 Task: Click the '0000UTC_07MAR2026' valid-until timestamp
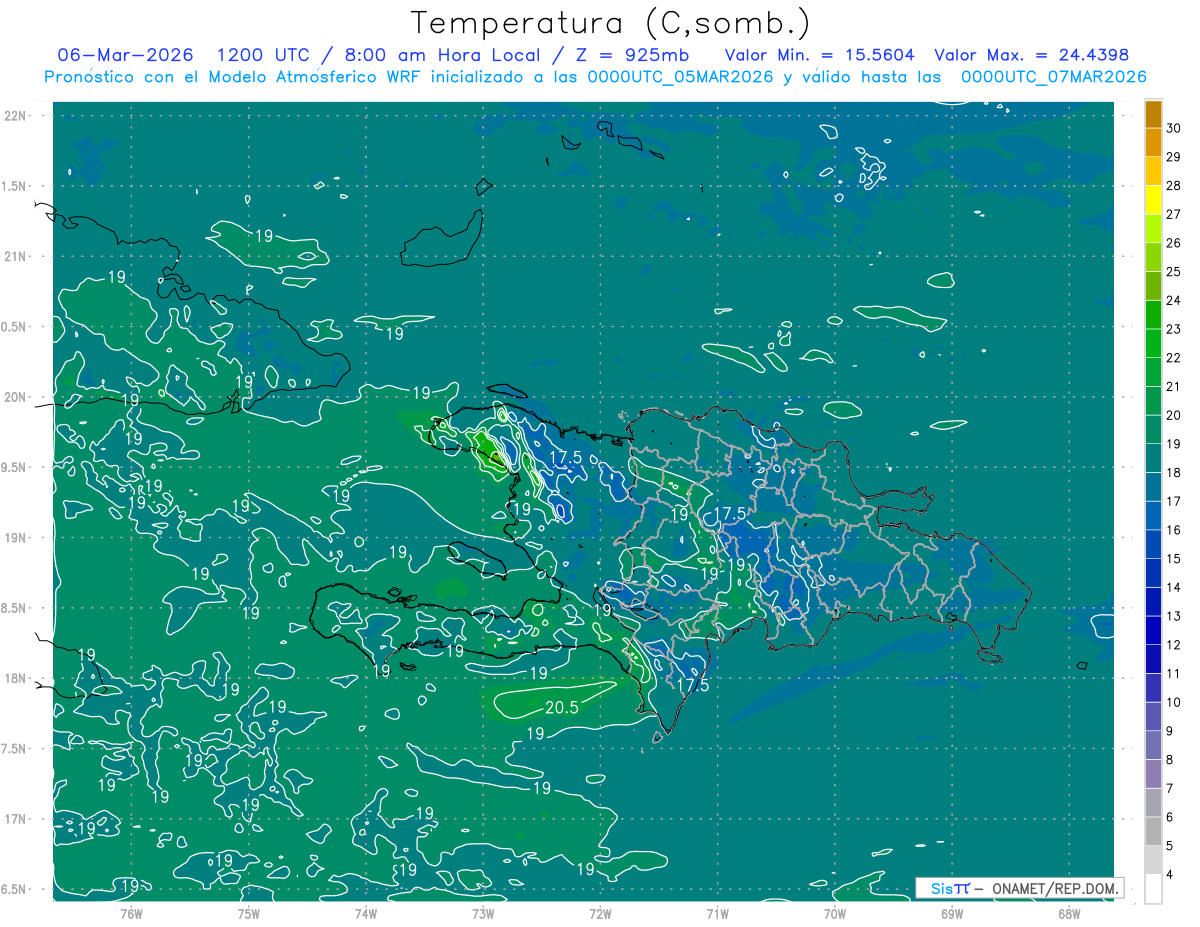tap(1052, 77)
